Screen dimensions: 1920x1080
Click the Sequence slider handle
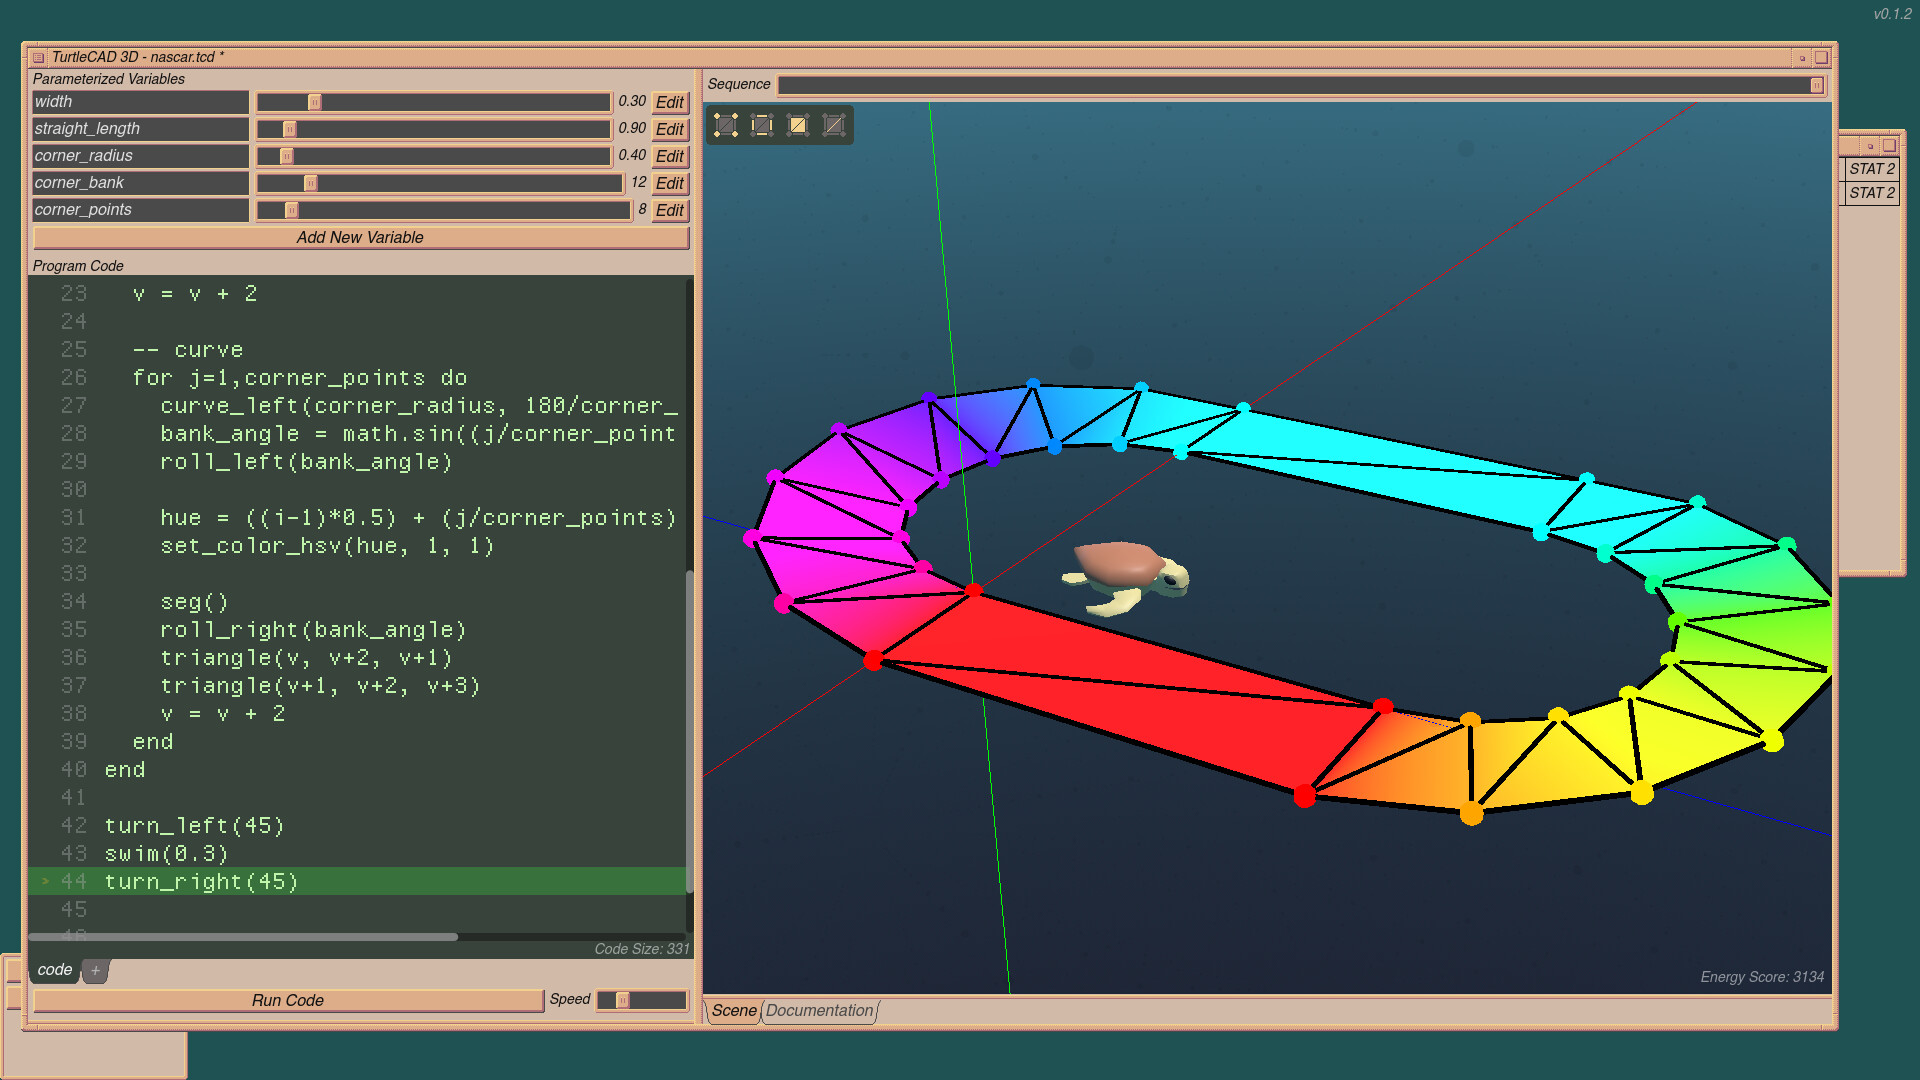click(x=1816, y=85)
